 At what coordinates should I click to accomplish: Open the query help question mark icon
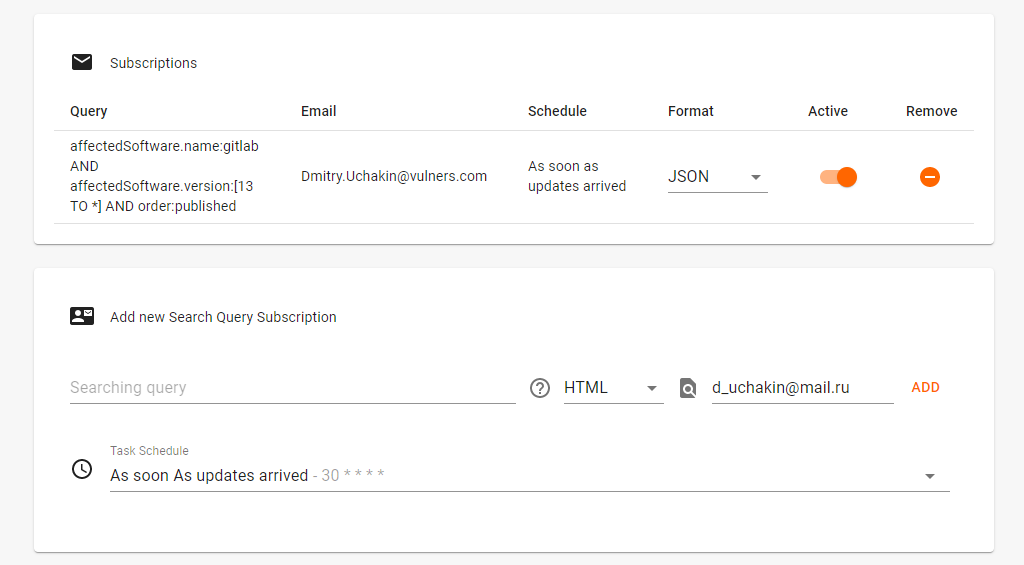(x=540, y=388)
